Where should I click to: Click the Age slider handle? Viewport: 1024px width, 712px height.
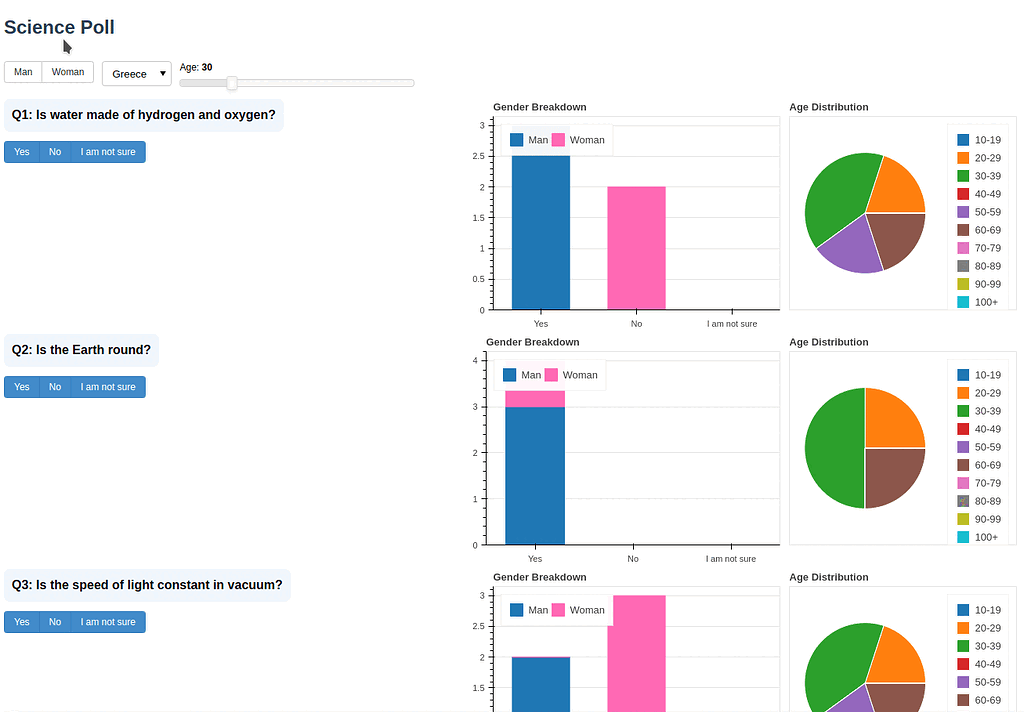[231, 83]
